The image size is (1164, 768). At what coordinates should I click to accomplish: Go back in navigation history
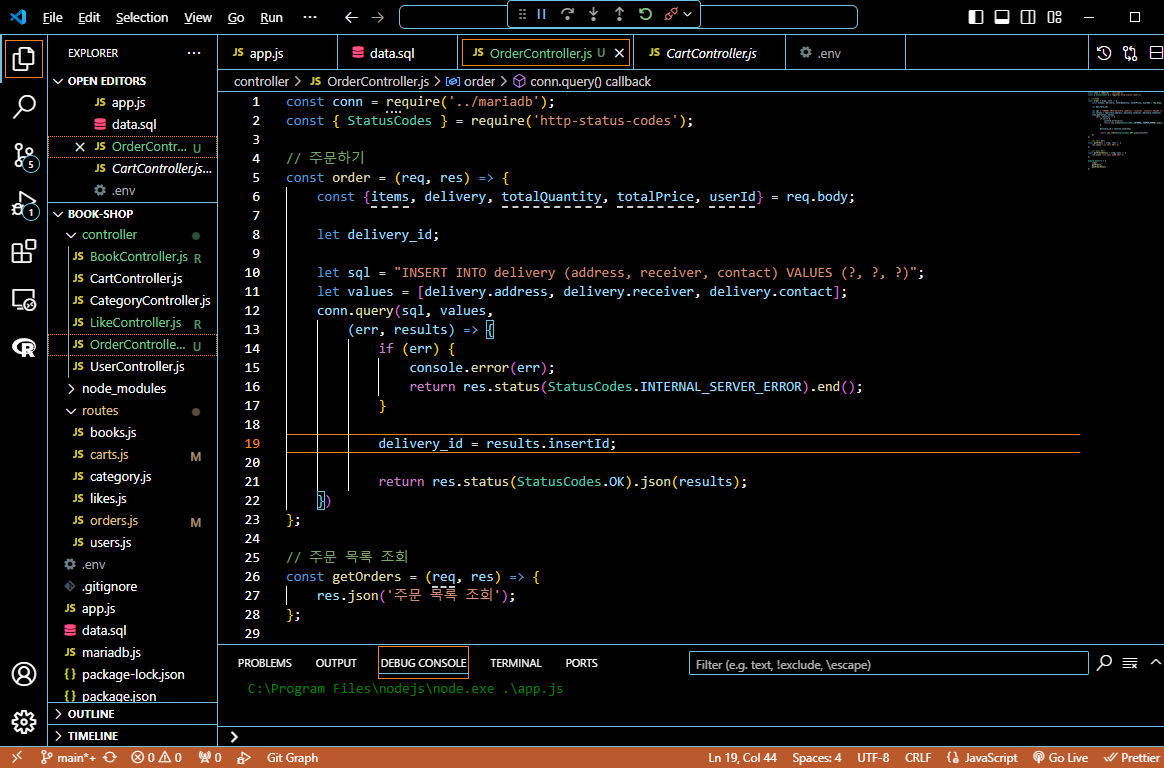352,17
